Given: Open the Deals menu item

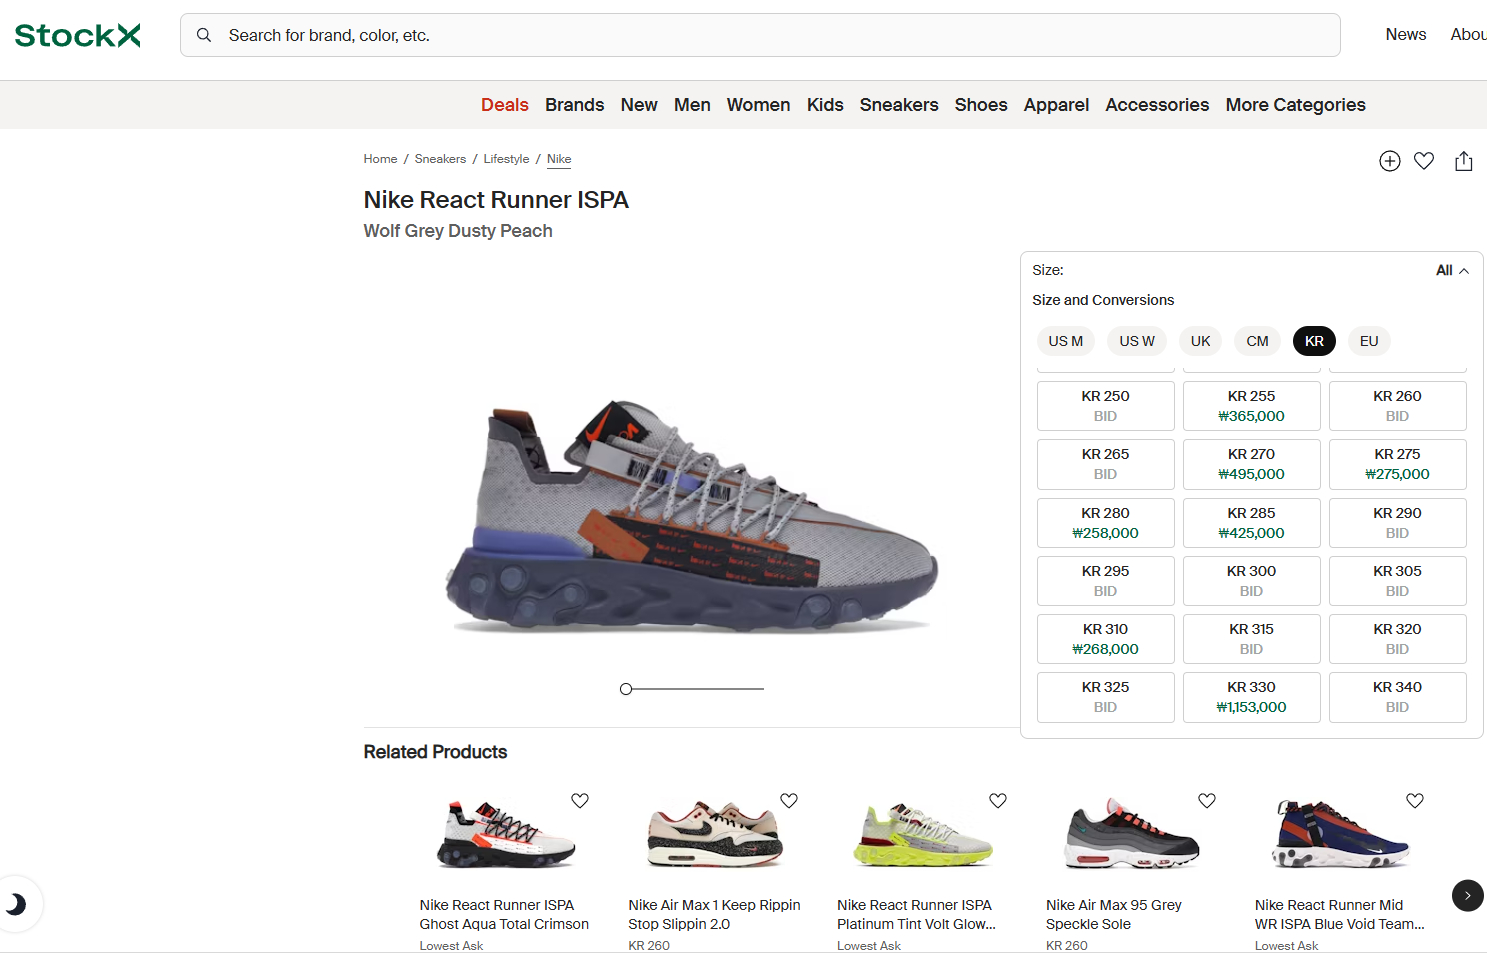Looking at the screenshot, I should (504, 105).
